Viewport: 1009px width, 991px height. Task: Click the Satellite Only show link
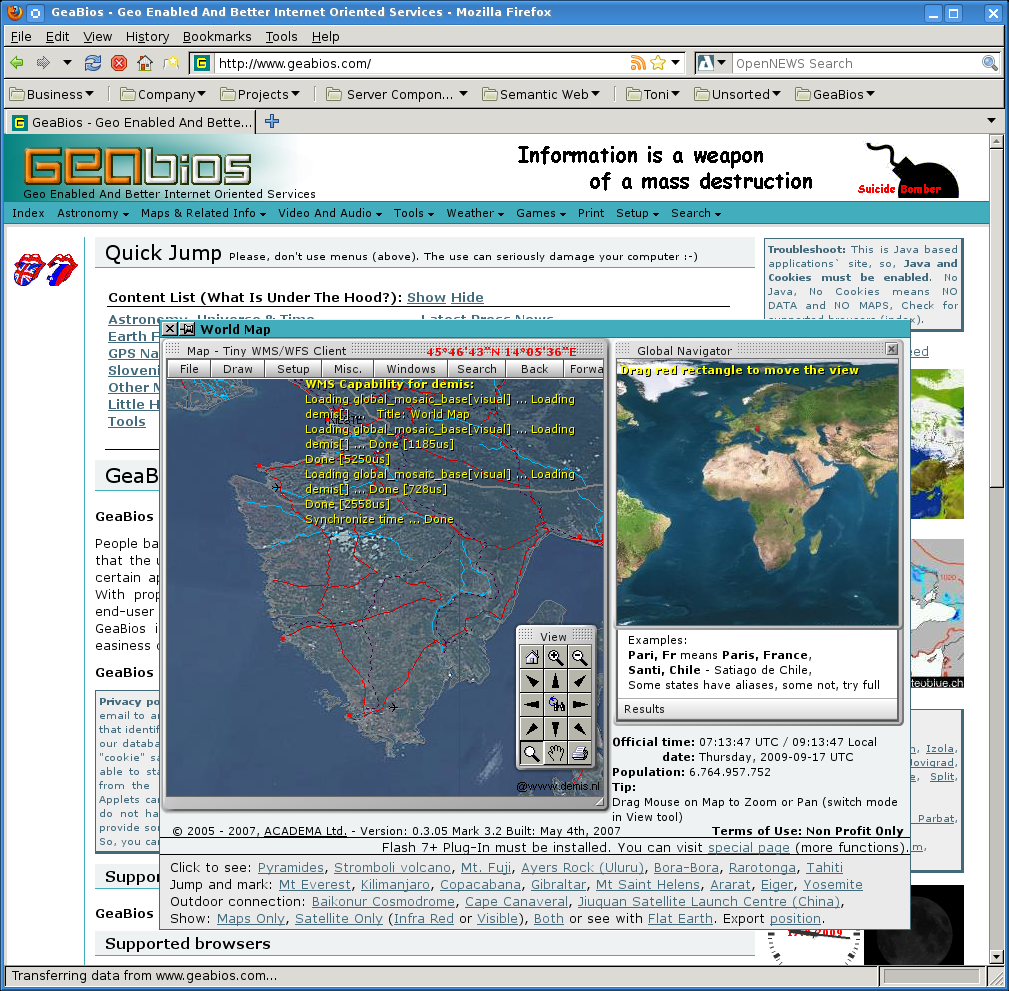pos(339,918)
